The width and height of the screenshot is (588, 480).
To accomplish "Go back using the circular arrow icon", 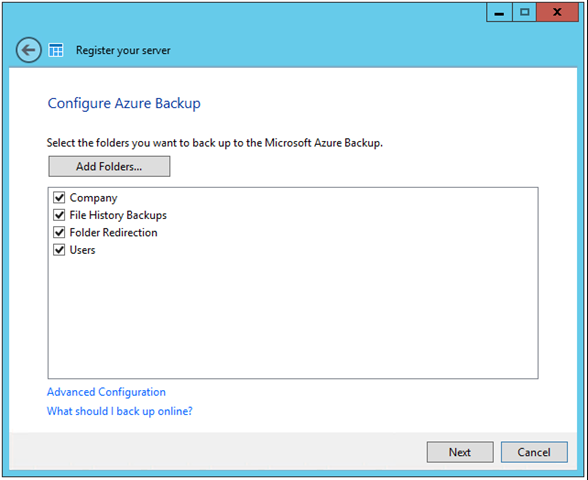I will (28, 50).
